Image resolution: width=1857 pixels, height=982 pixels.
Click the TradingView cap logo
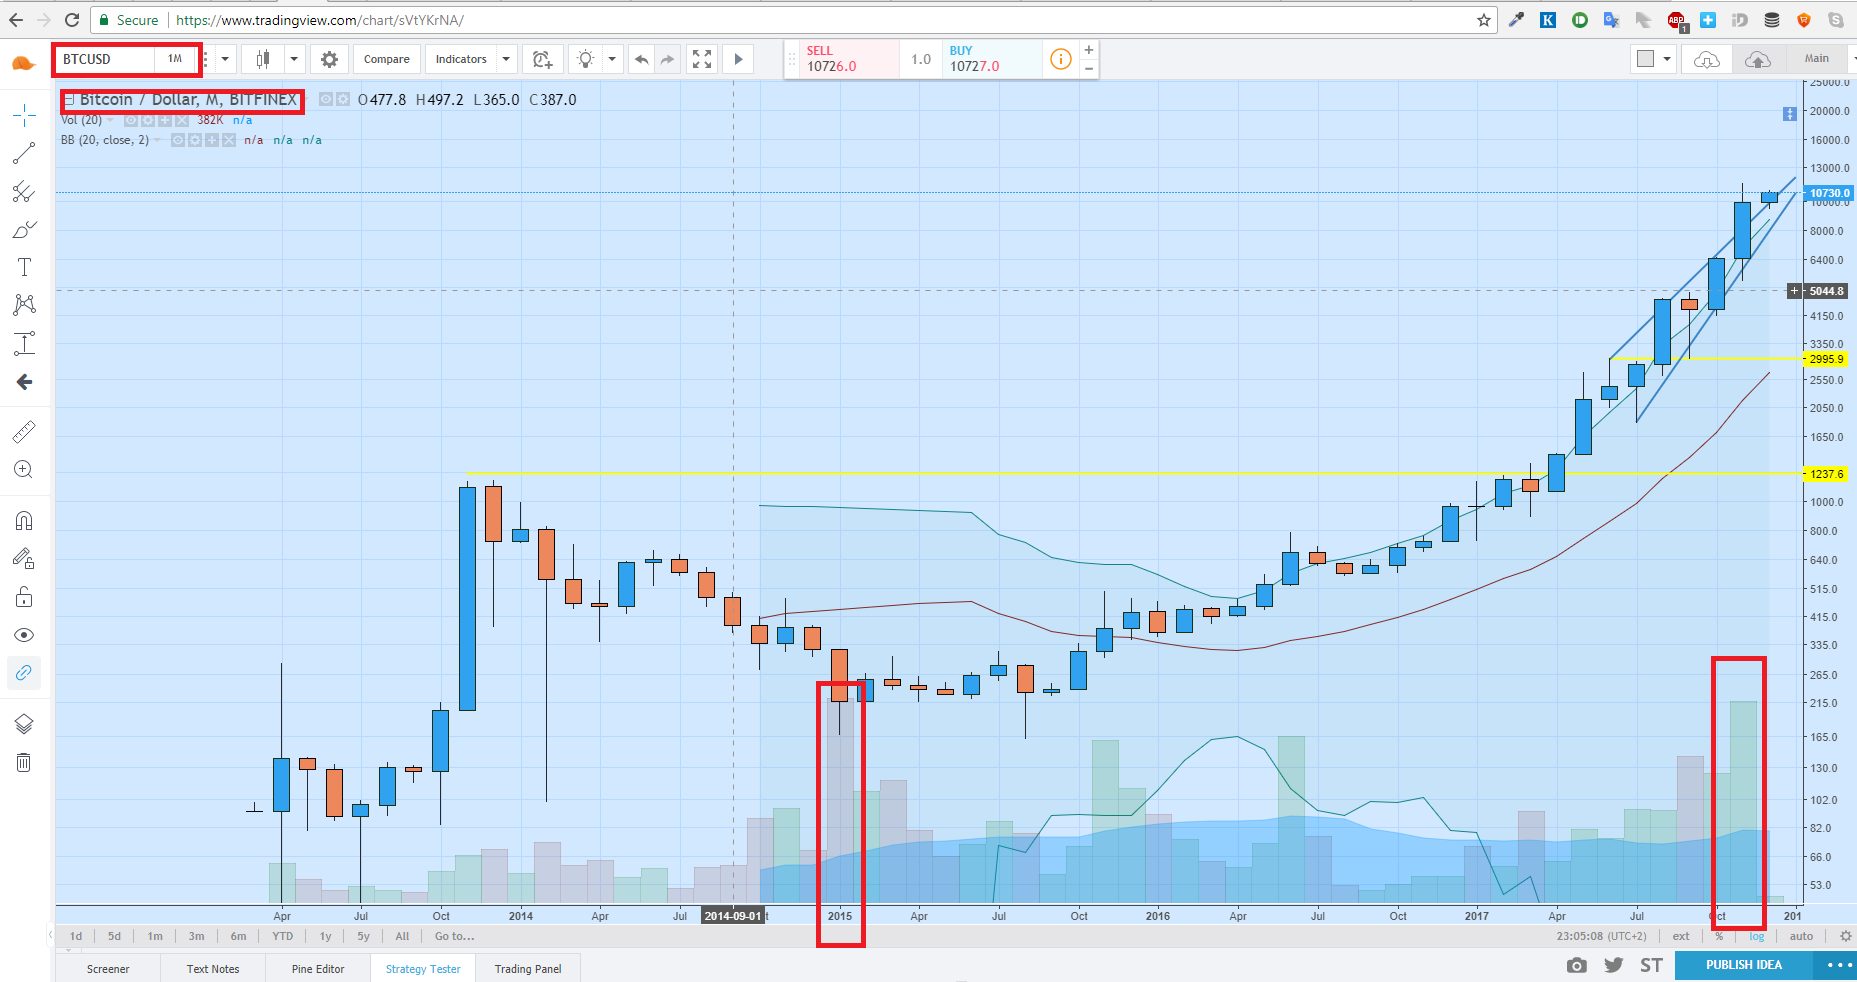[x=24, y=63]
